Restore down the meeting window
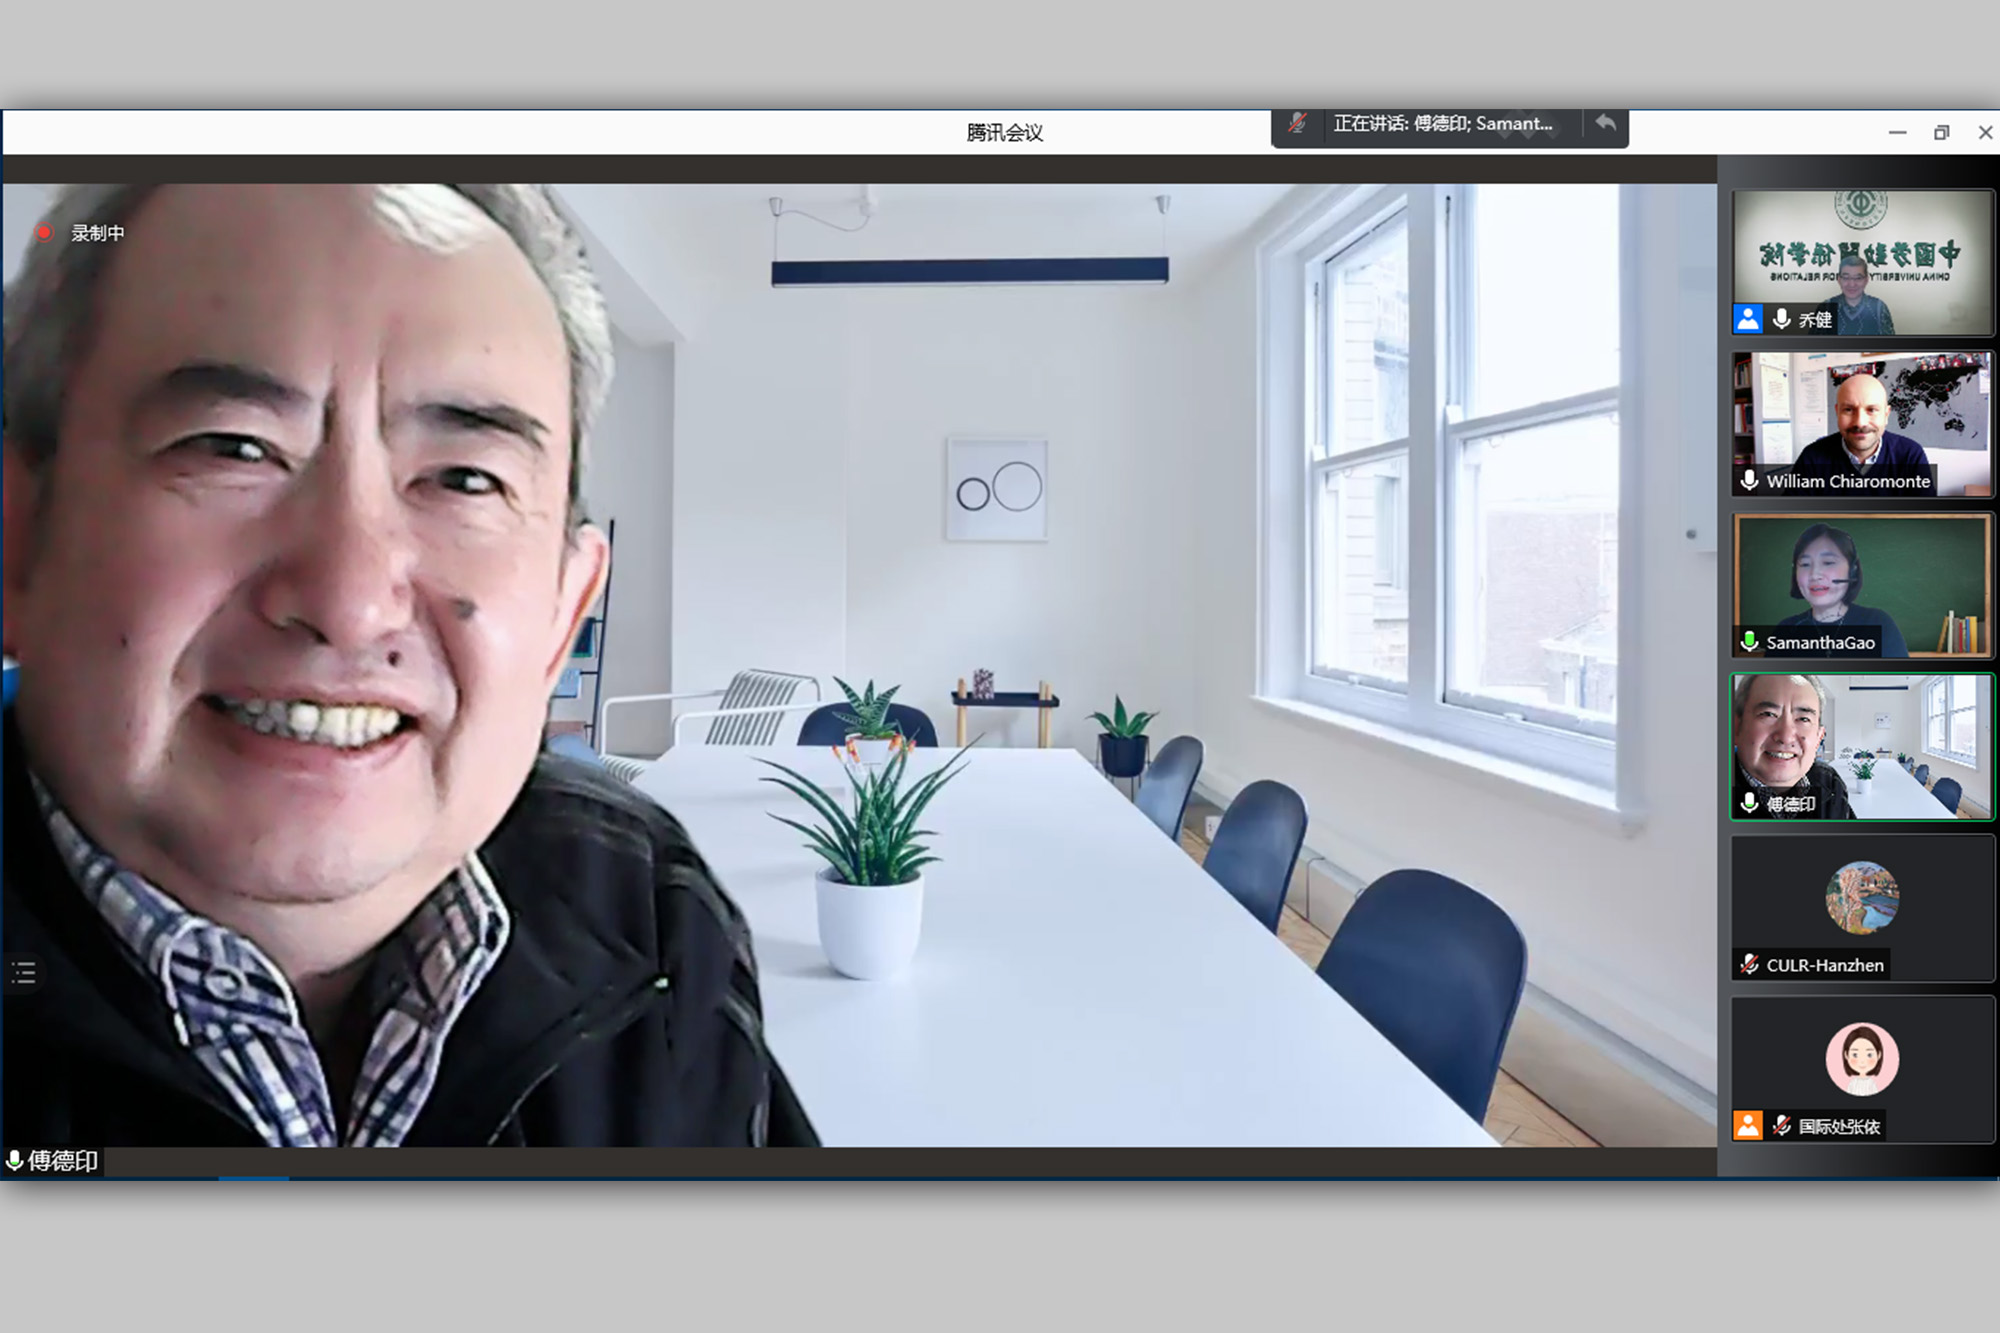The width and height of the screenshot is (2000, 1333). [1941, 133]
